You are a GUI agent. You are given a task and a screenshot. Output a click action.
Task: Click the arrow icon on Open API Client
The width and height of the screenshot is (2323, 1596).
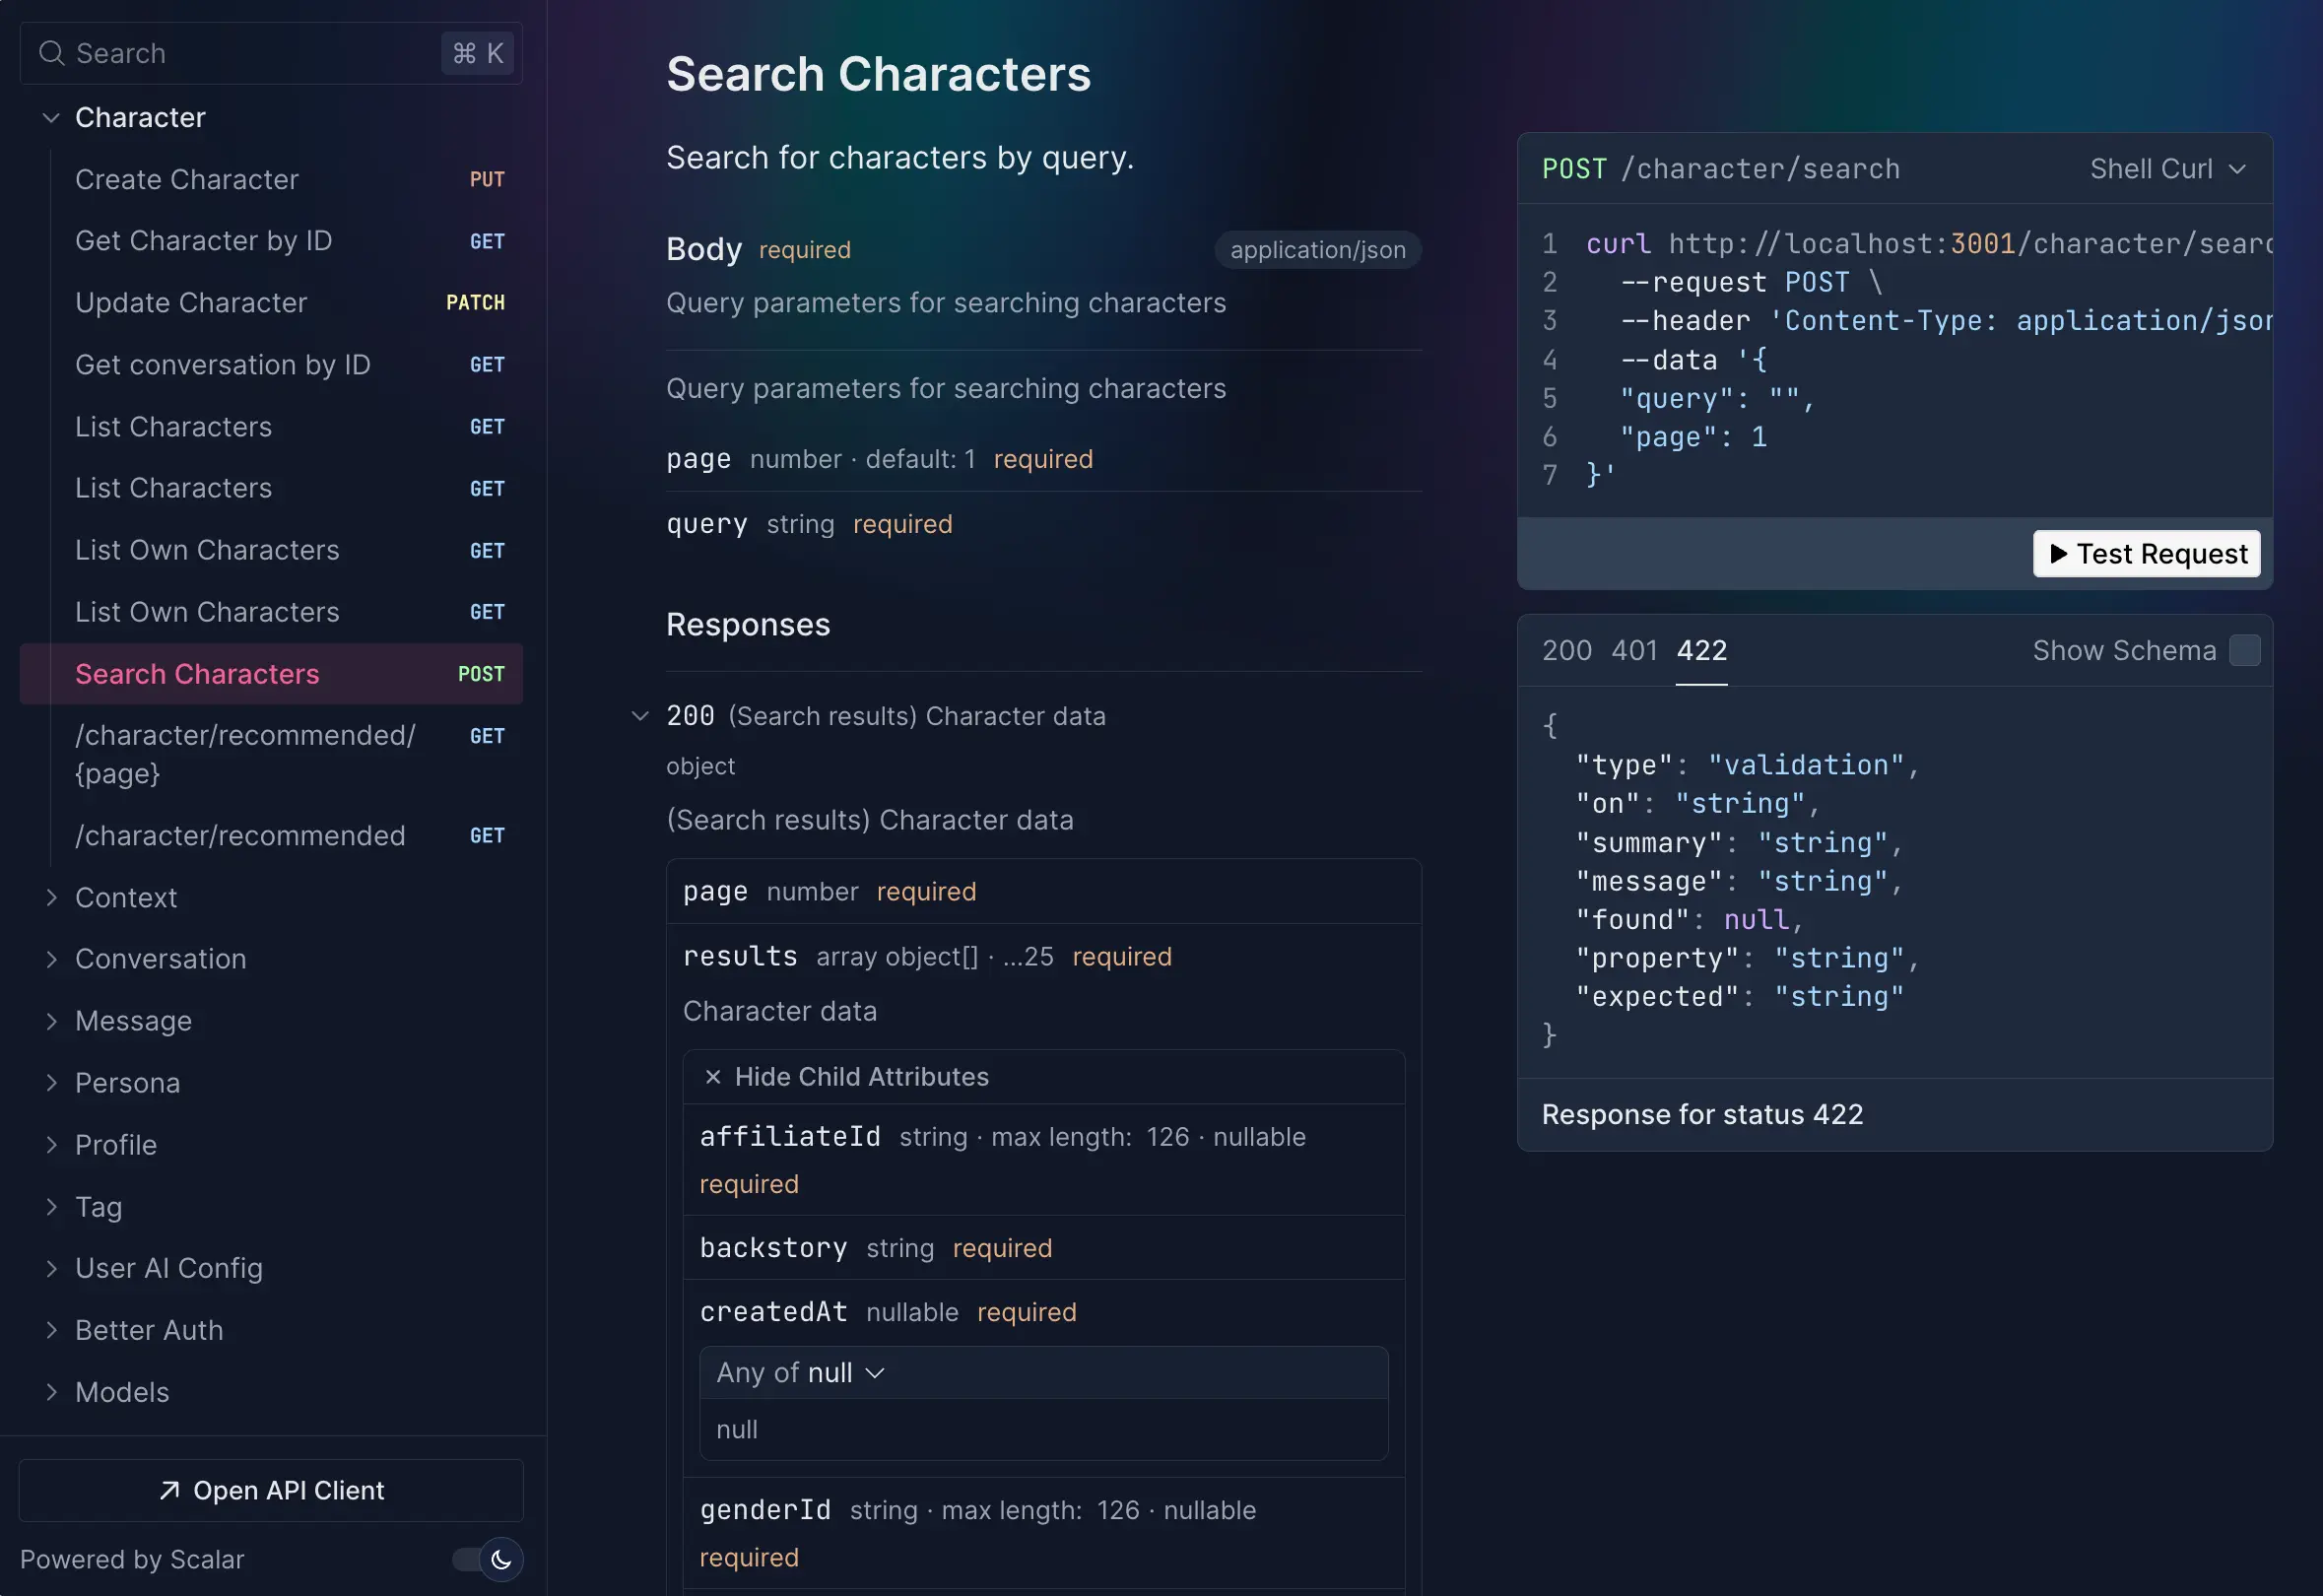169,1490
